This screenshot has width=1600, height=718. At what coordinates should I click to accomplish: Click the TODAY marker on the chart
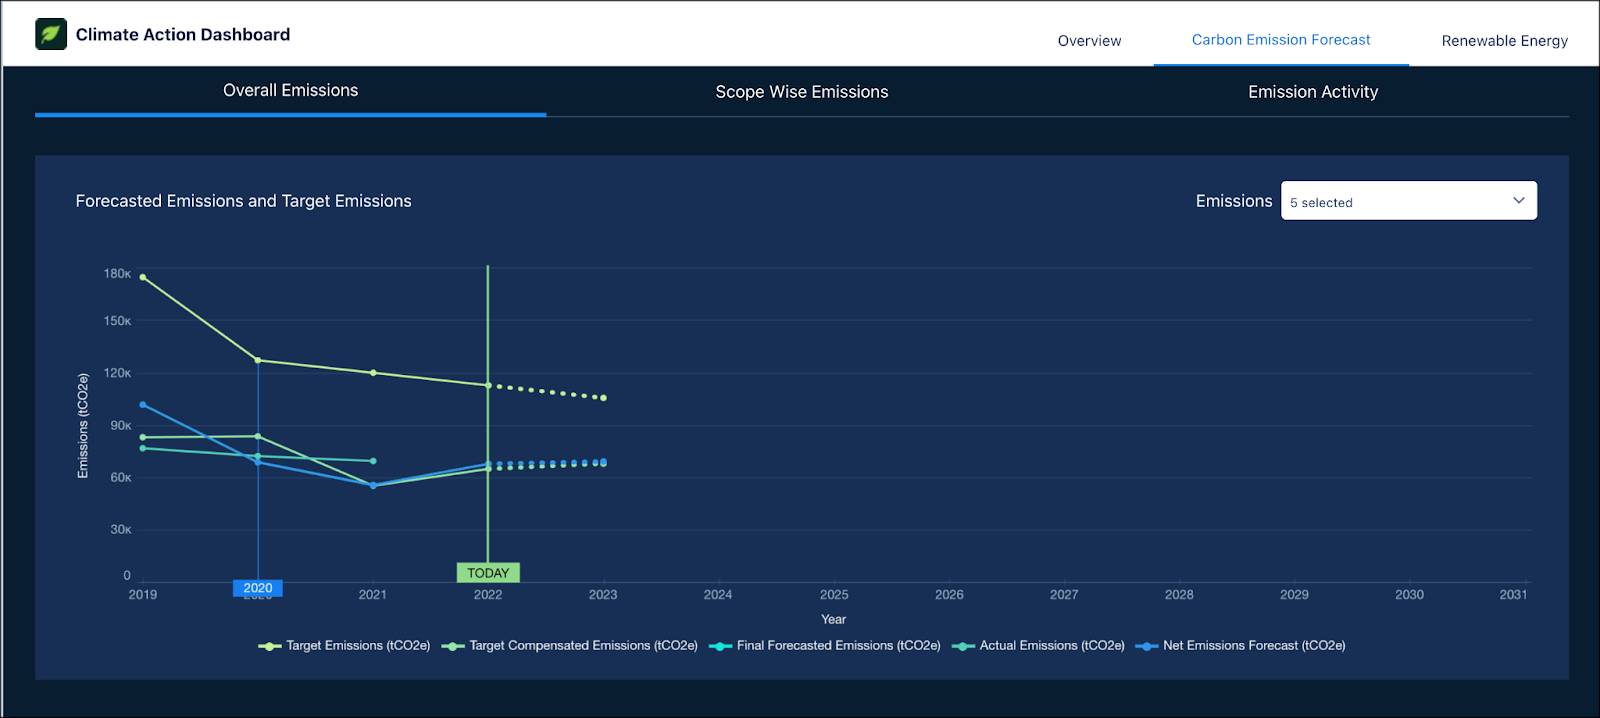(488, 573)
